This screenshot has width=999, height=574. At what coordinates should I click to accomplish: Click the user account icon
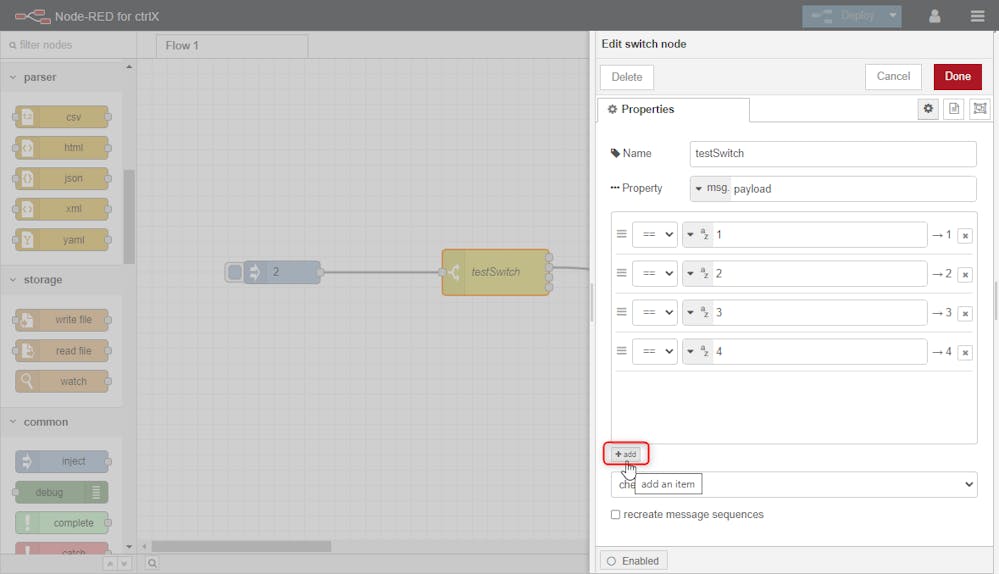pyautogui.click(x=935, y=16)
